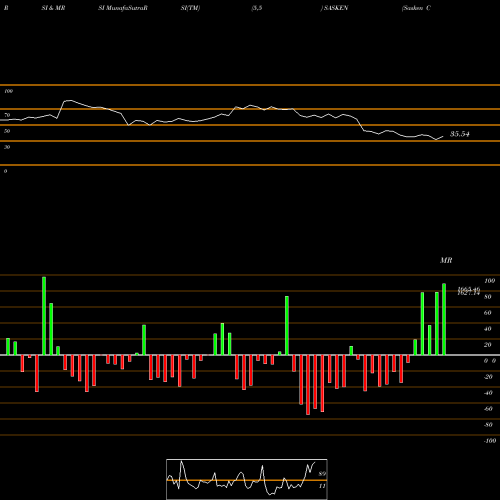Click the MR label above the bar chart
Image resolution: width=500 pixels, height=500 pixels.
click(x=446, y=260)
